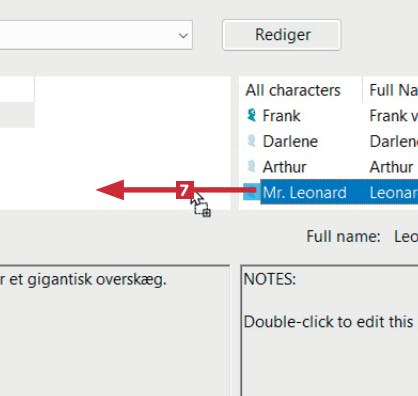Click Mr. Leonard's highlighted character icon
This screenshot has width=418, height=396.
coord(251,192)
